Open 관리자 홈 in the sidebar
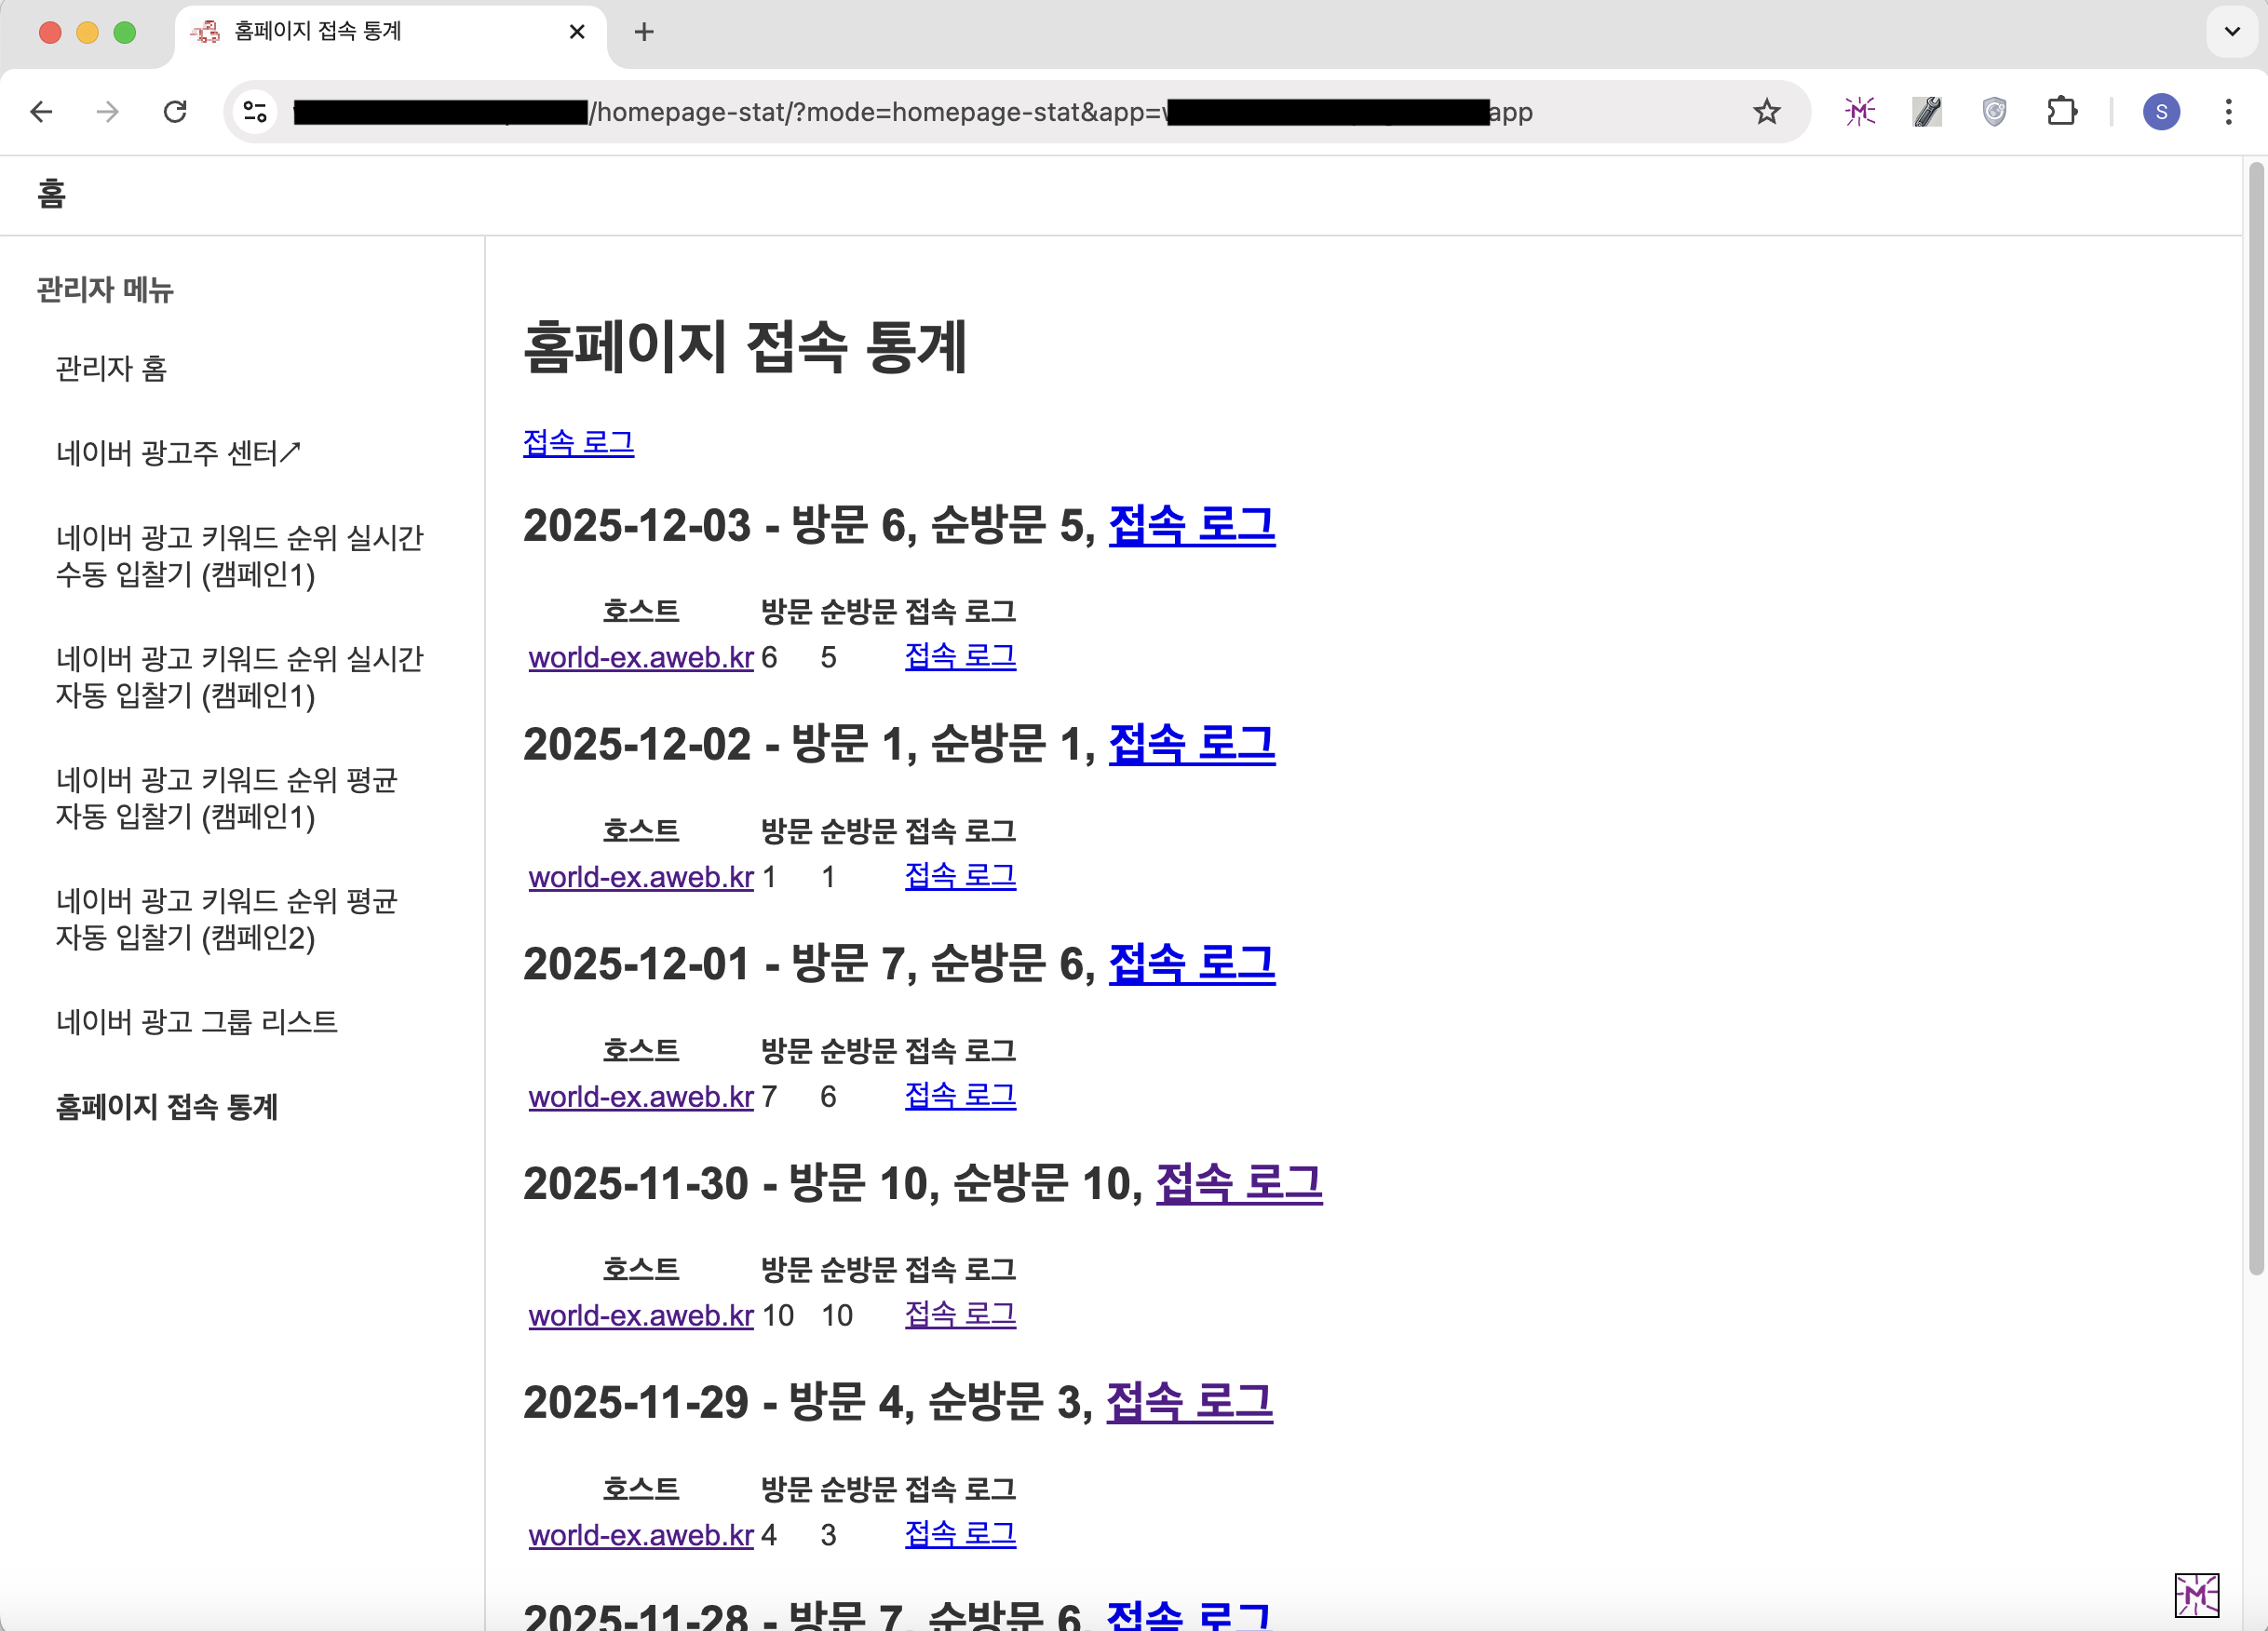This screenshot has height=1631, width=2268. (x=111, y=369)
